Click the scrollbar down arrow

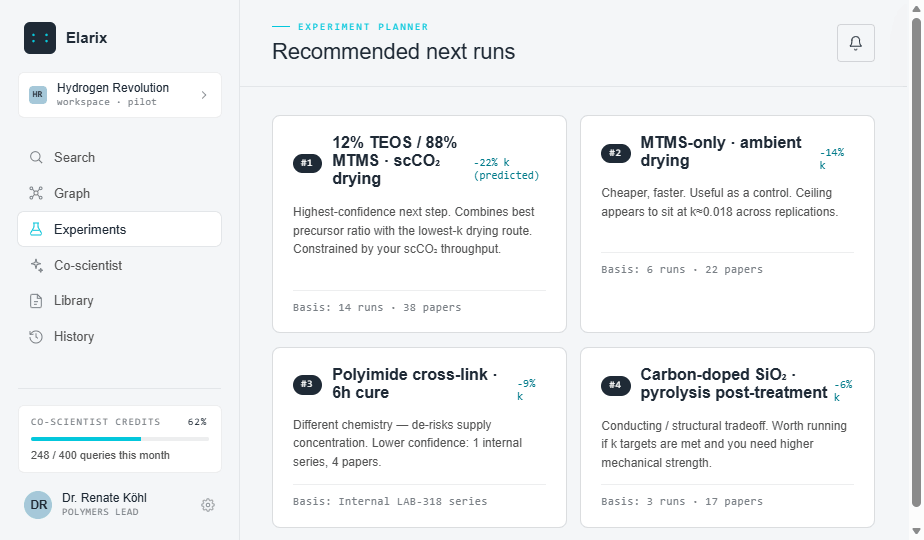[916, 532]
